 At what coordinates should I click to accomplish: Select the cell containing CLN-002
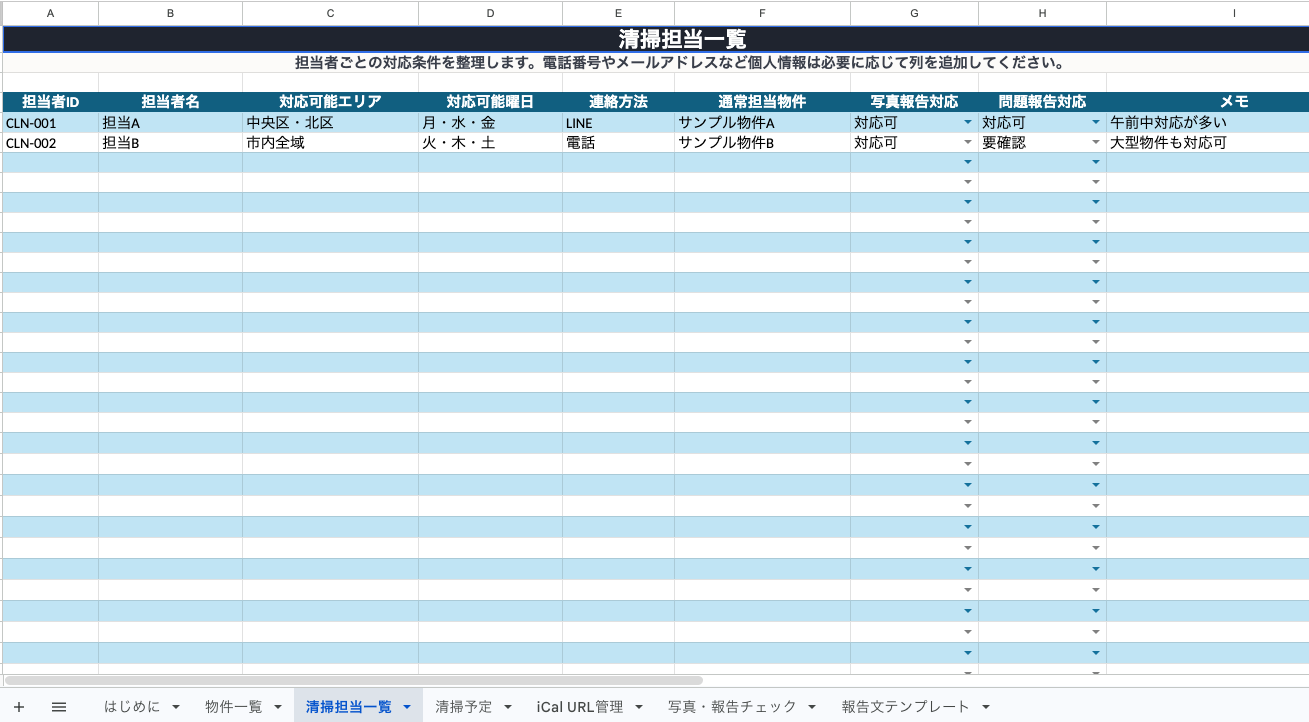[50, 143]
